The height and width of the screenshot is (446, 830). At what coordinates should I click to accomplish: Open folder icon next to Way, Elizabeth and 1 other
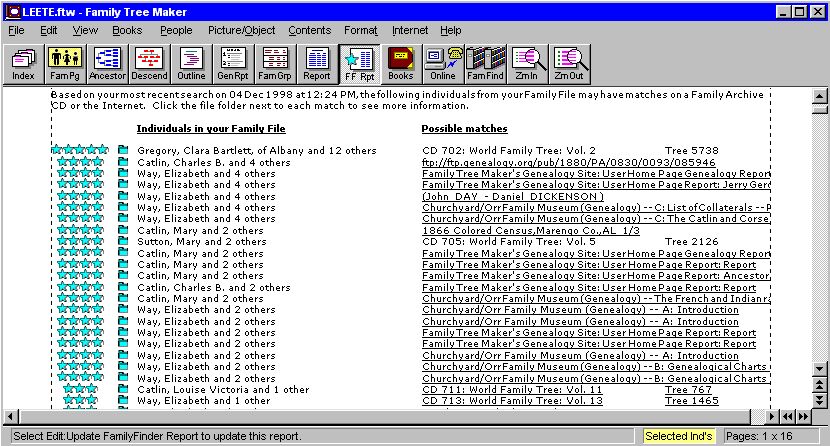pos(123,401)
